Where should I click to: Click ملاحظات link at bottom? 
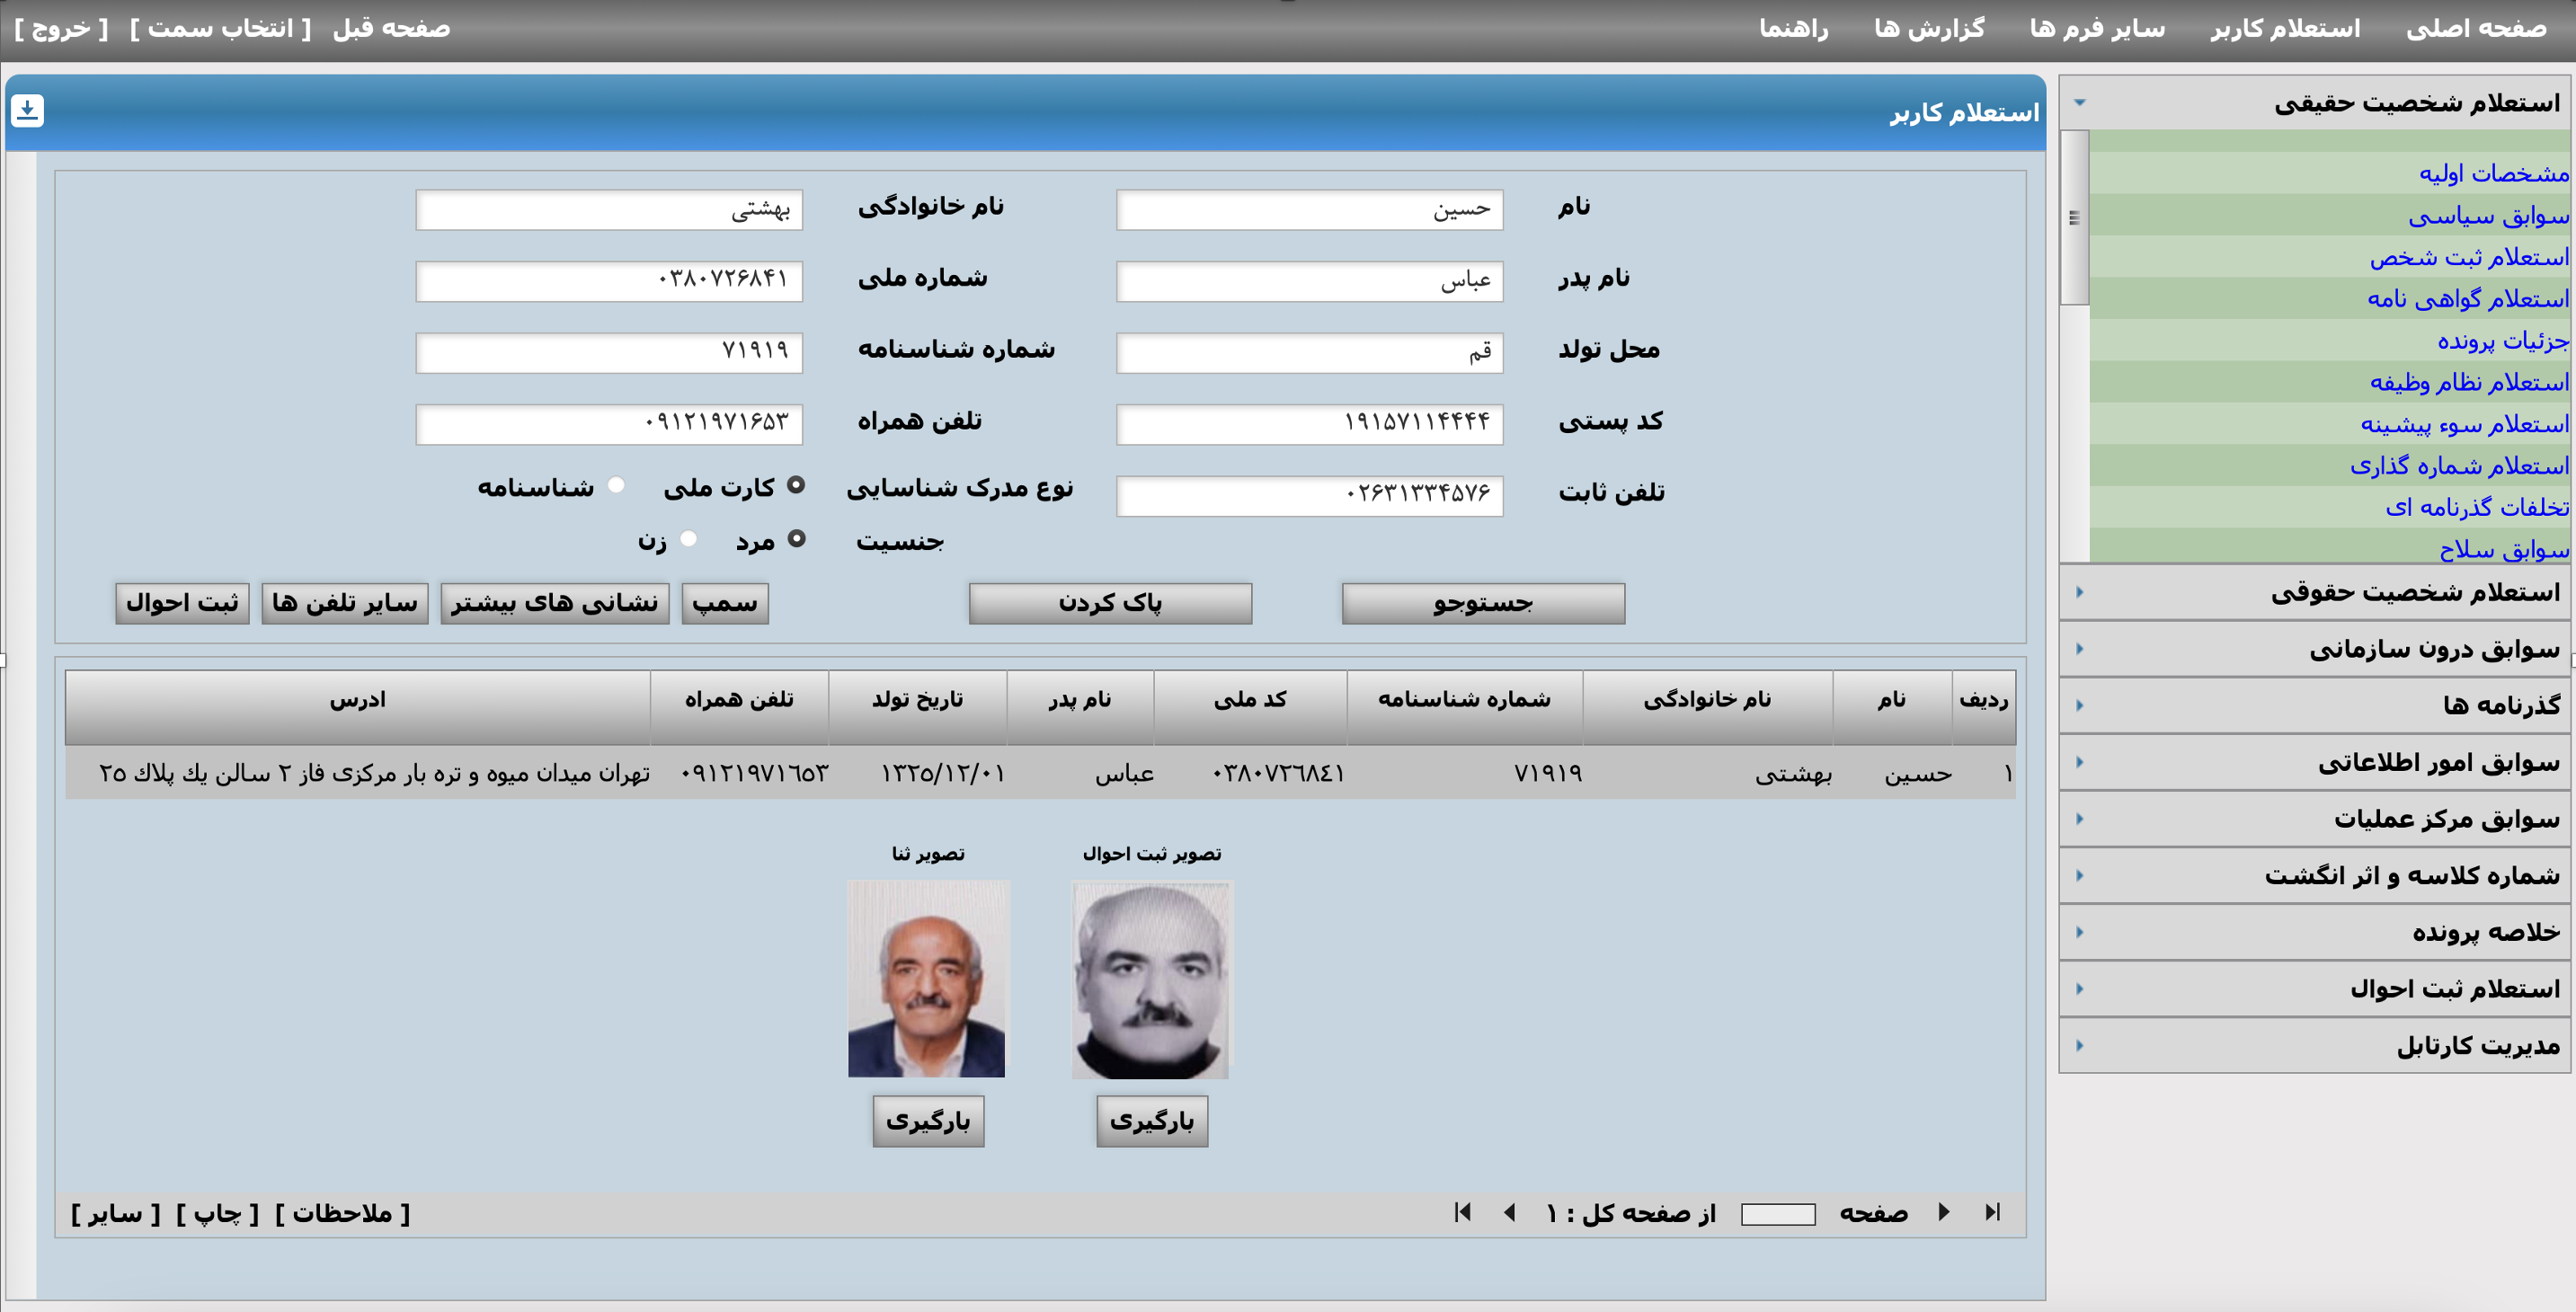pos(342,1214)
